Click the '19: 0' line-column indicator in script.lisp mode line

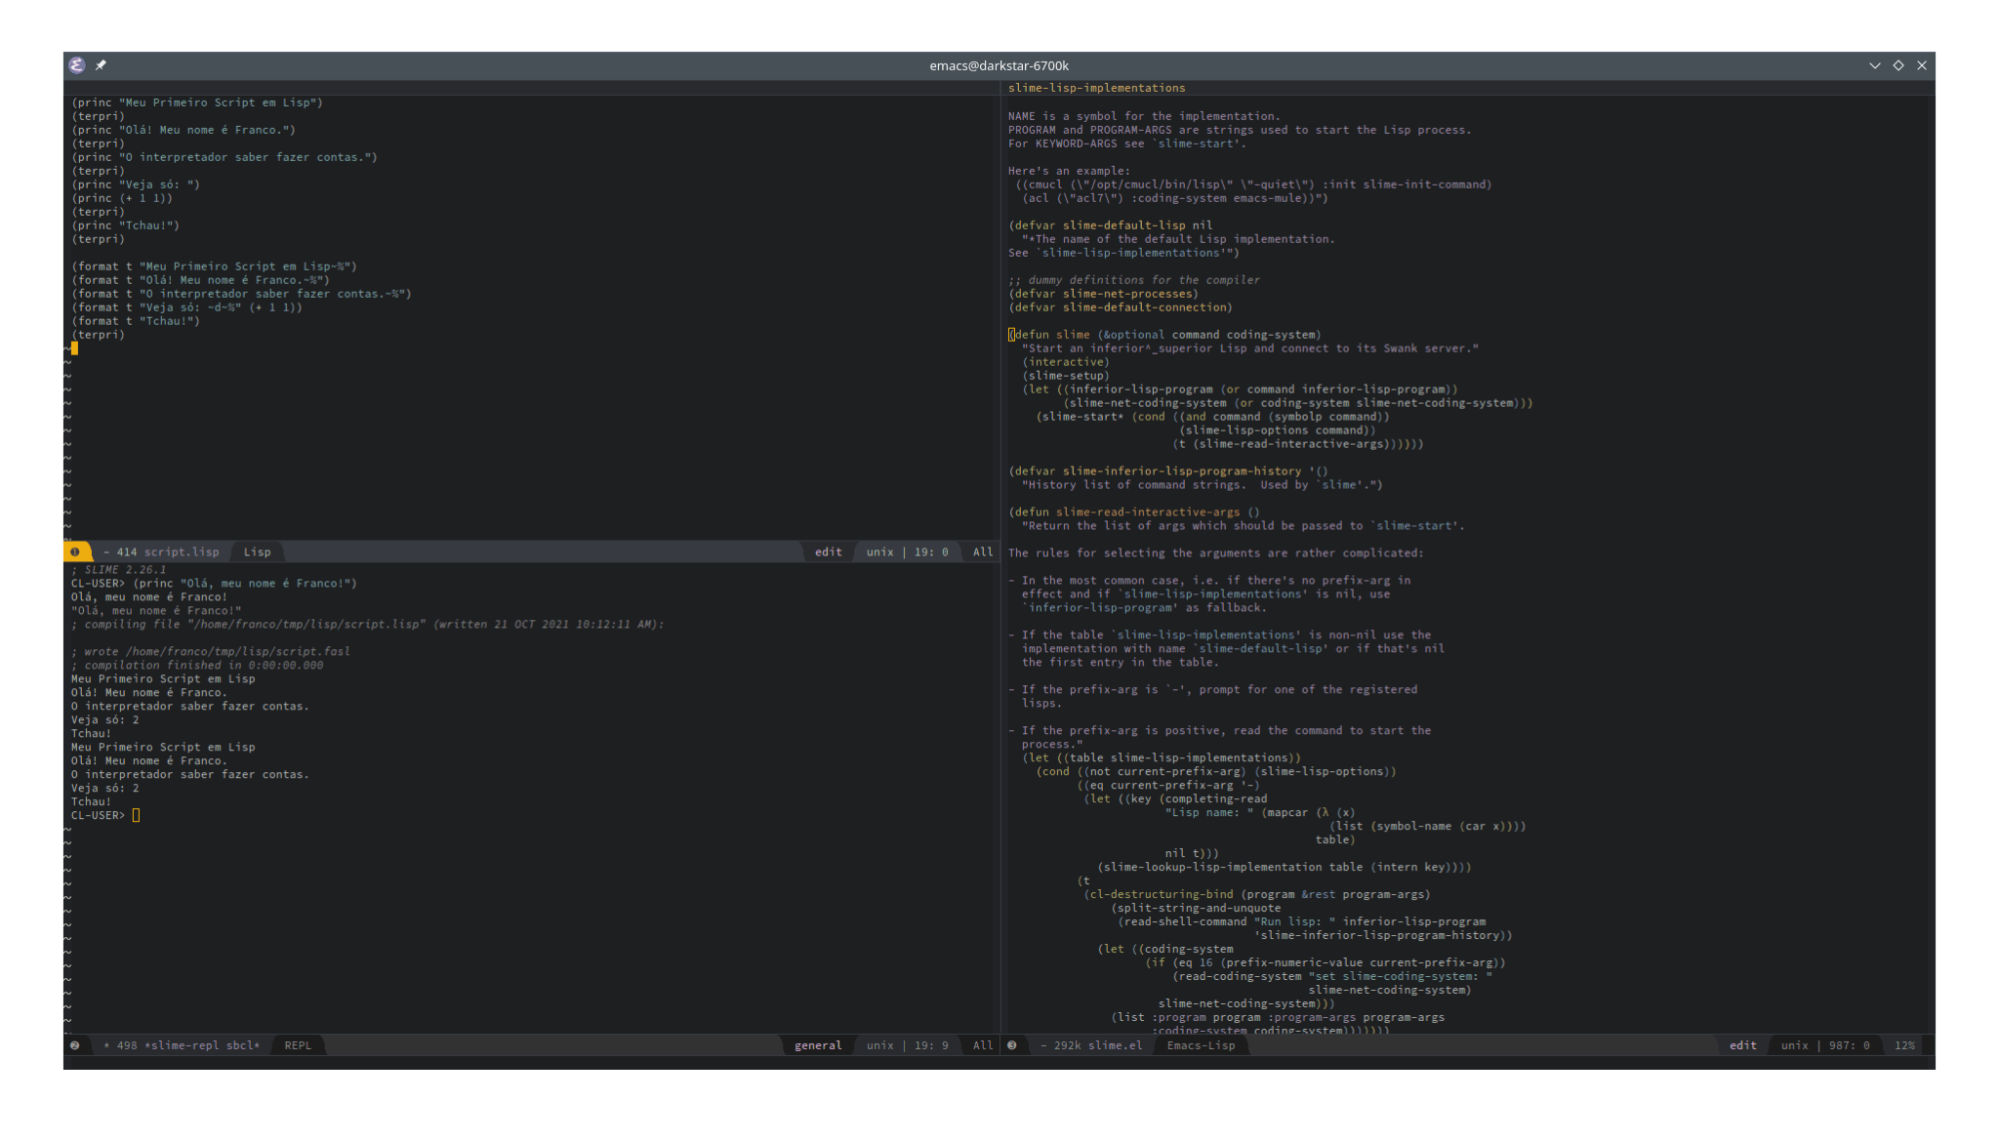[x=931, y=552]
